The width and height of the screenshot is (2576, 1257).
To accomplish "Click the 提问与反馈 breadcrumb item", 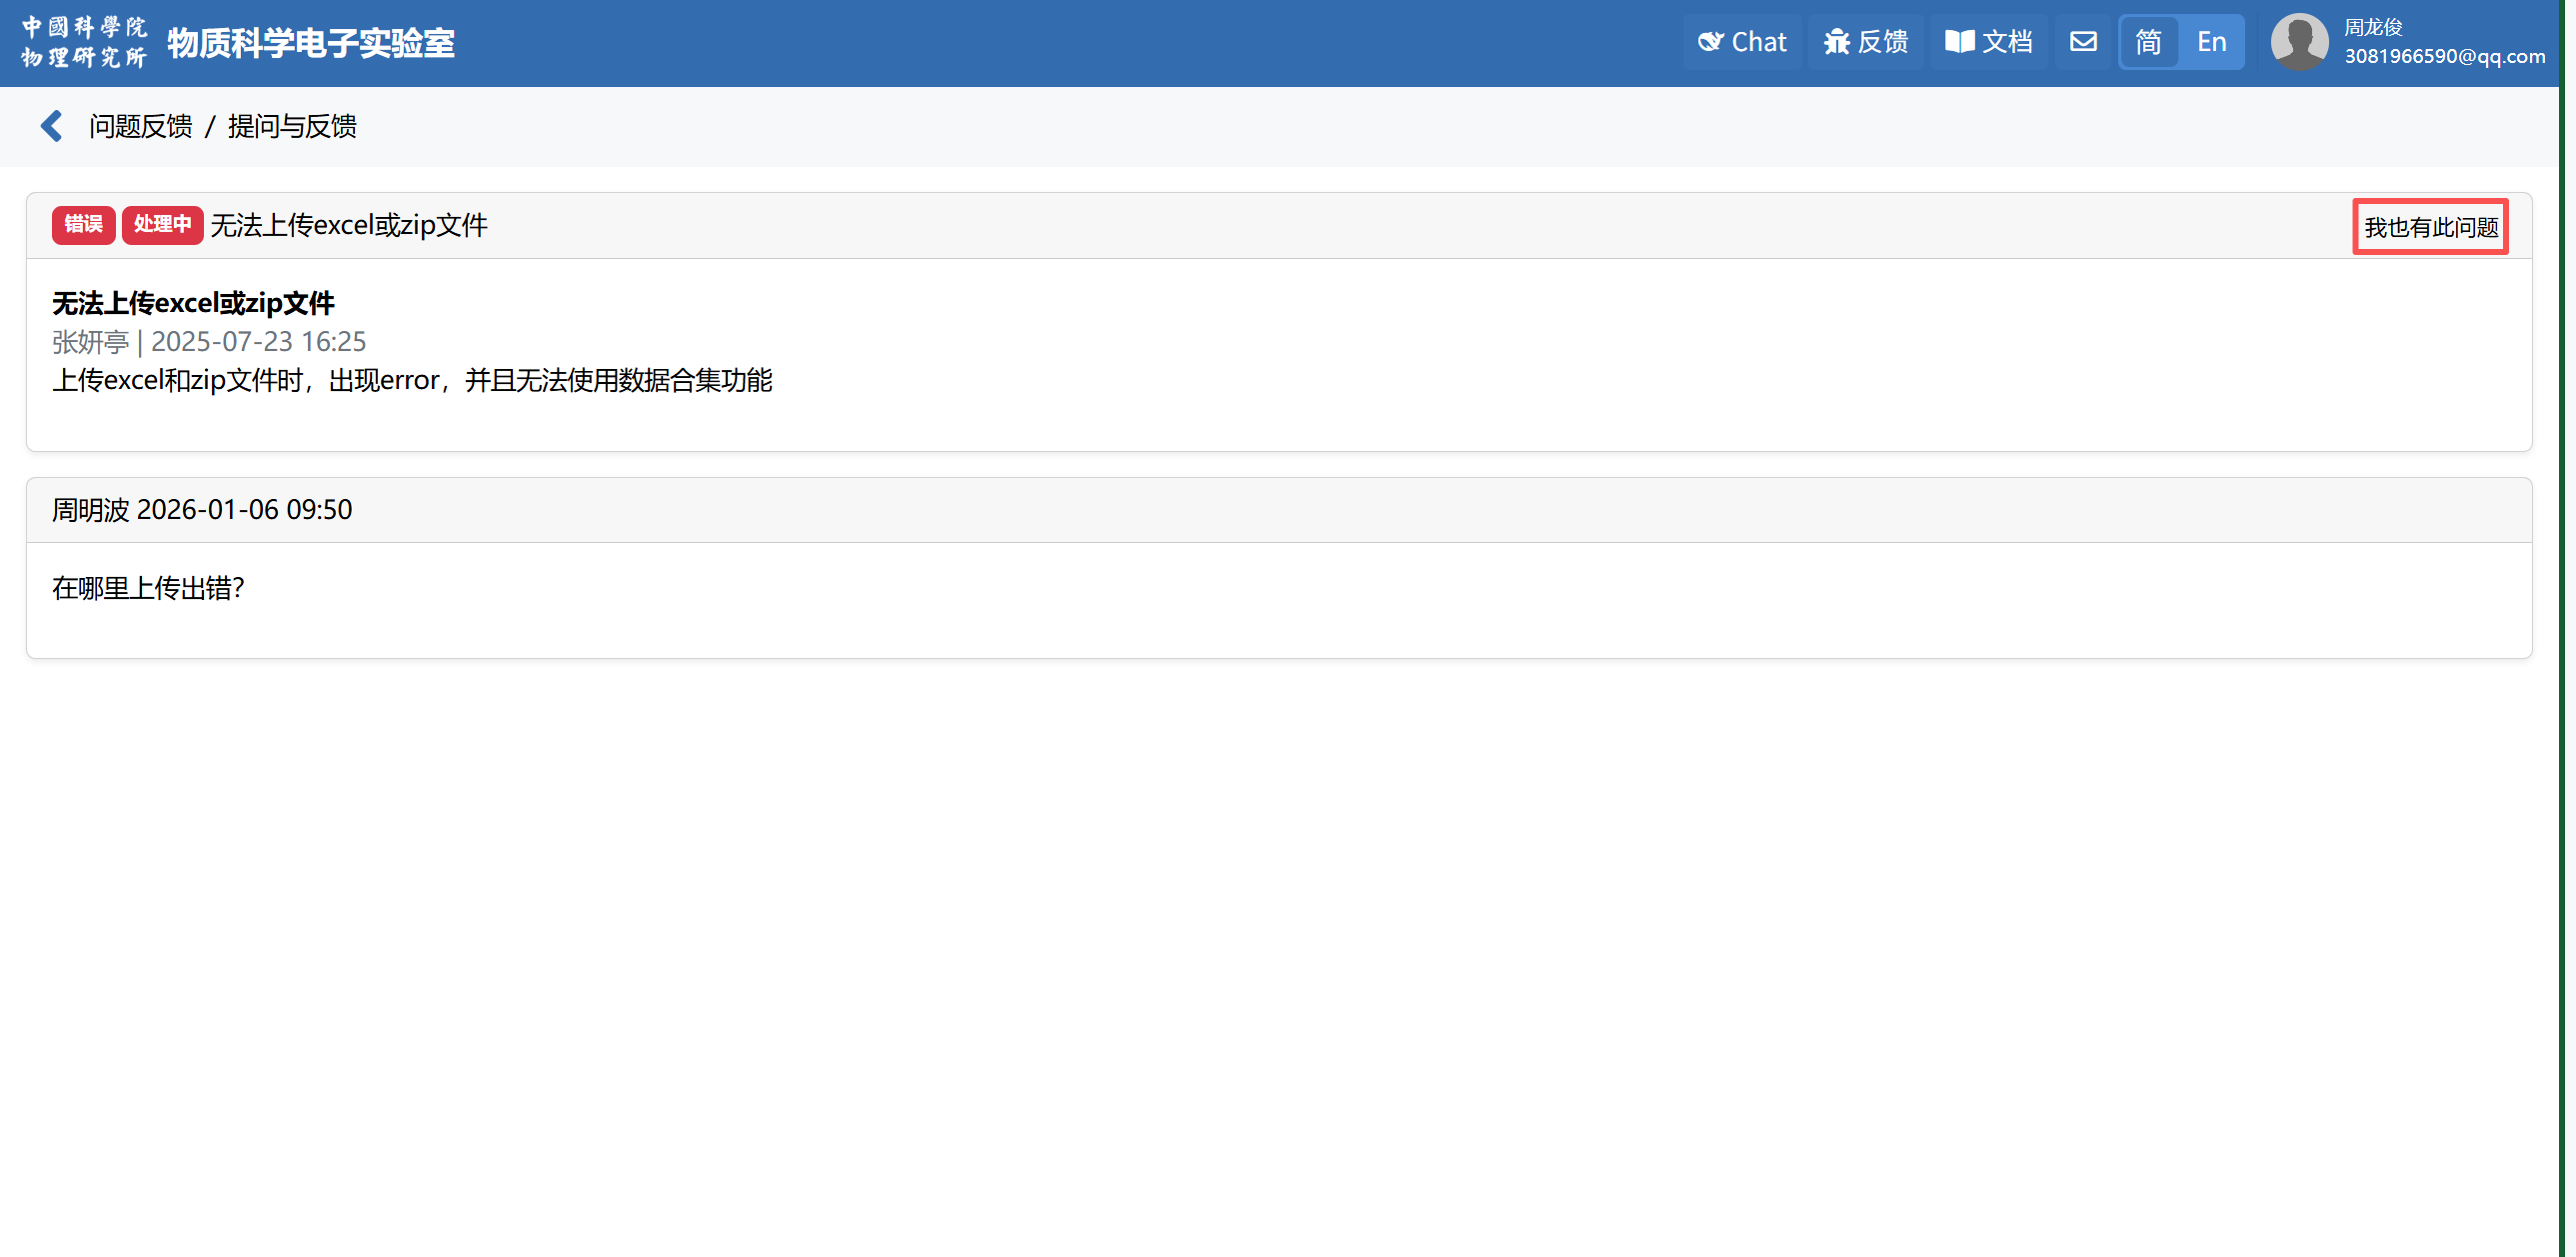I will [x=292, y=126].
